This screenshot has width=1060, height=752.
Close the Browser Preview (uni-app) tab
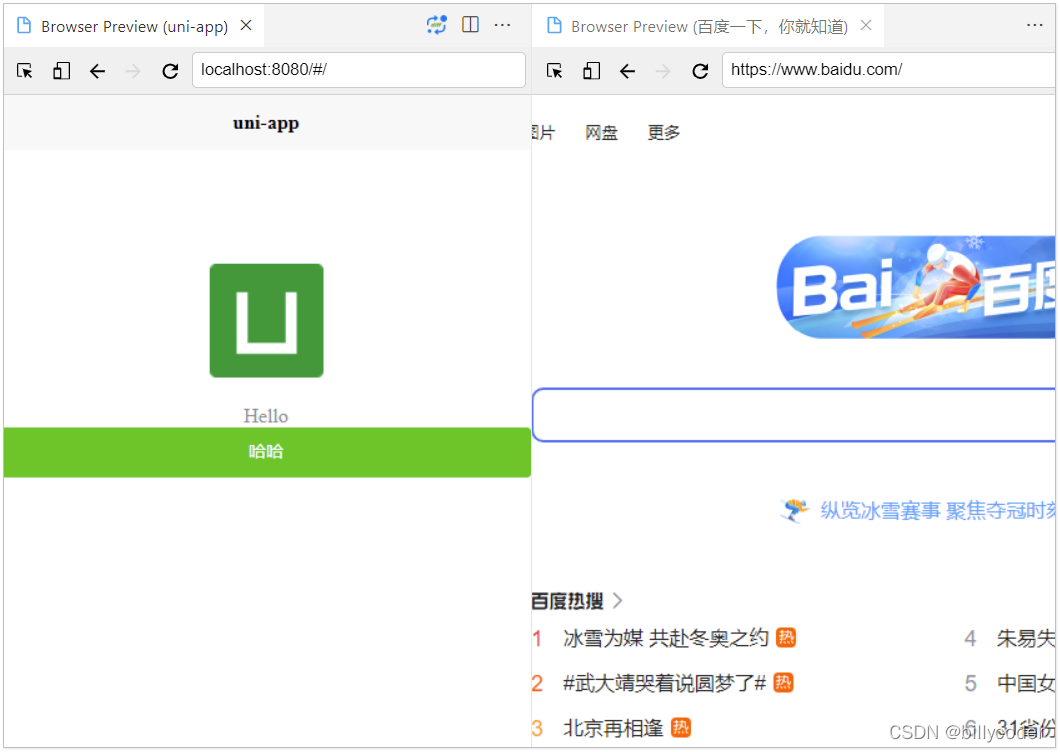pyautogui.click(x=246, y=25)
